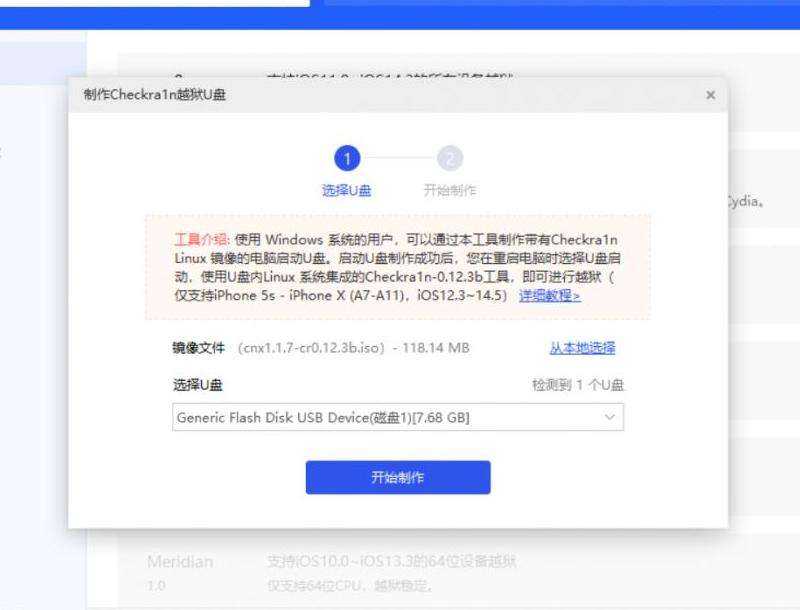Click the 选择U盘 field label above dropdown
This screenshot has width=800, height=610.
pos(197,385)
